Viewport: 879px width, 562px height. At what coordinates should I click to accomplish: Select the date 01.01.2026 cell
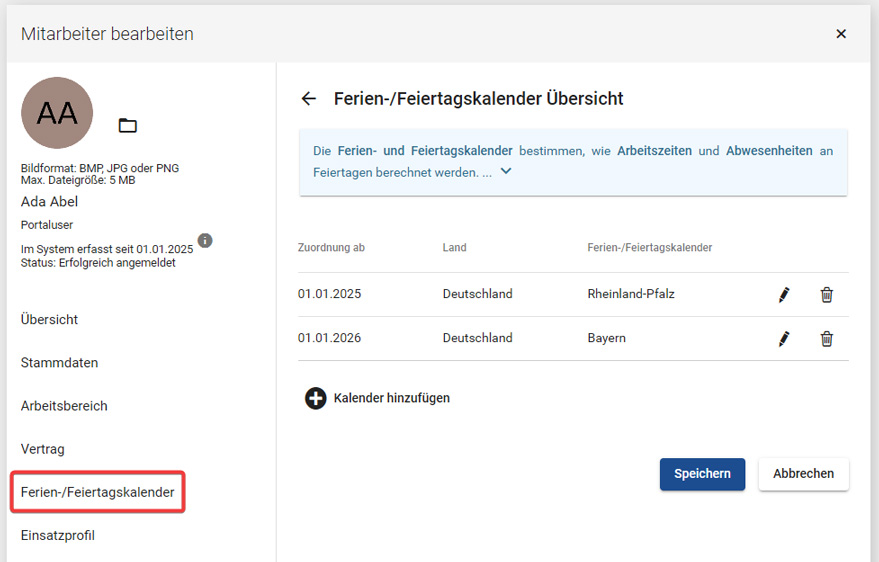[329, 338]
